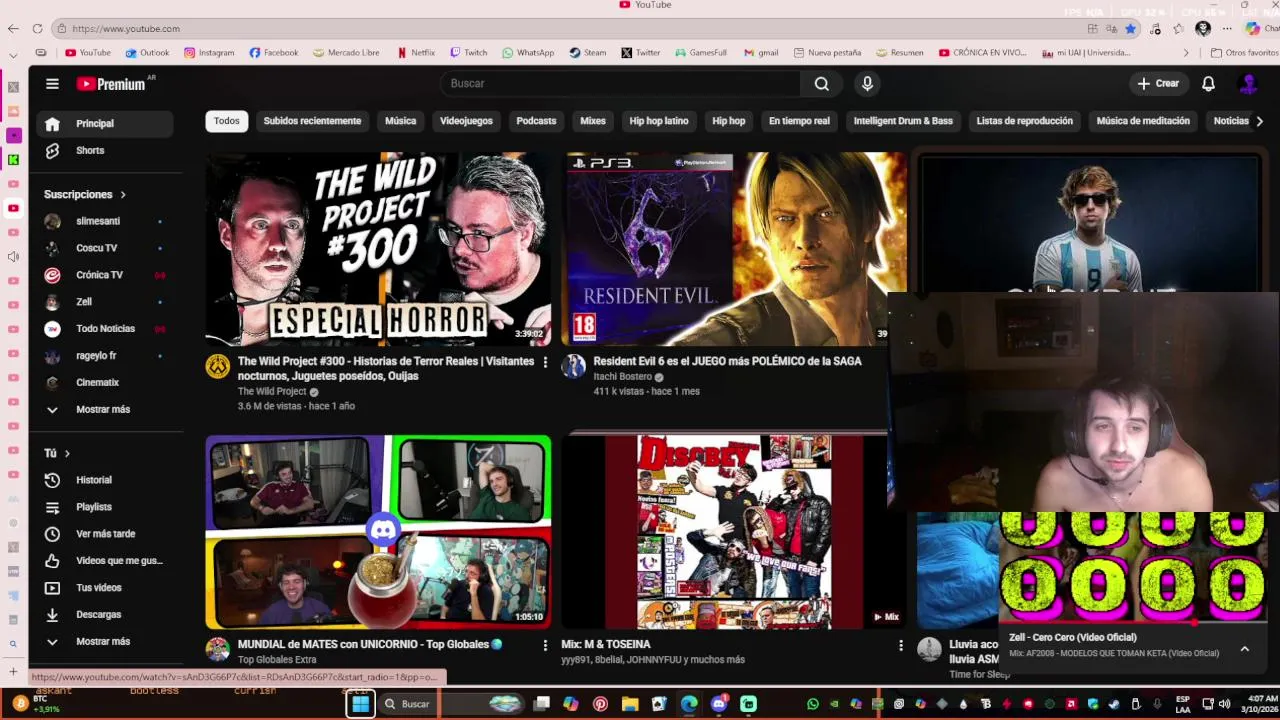Open The Wild Project #300 thumbnail

[x=378, y=249]
